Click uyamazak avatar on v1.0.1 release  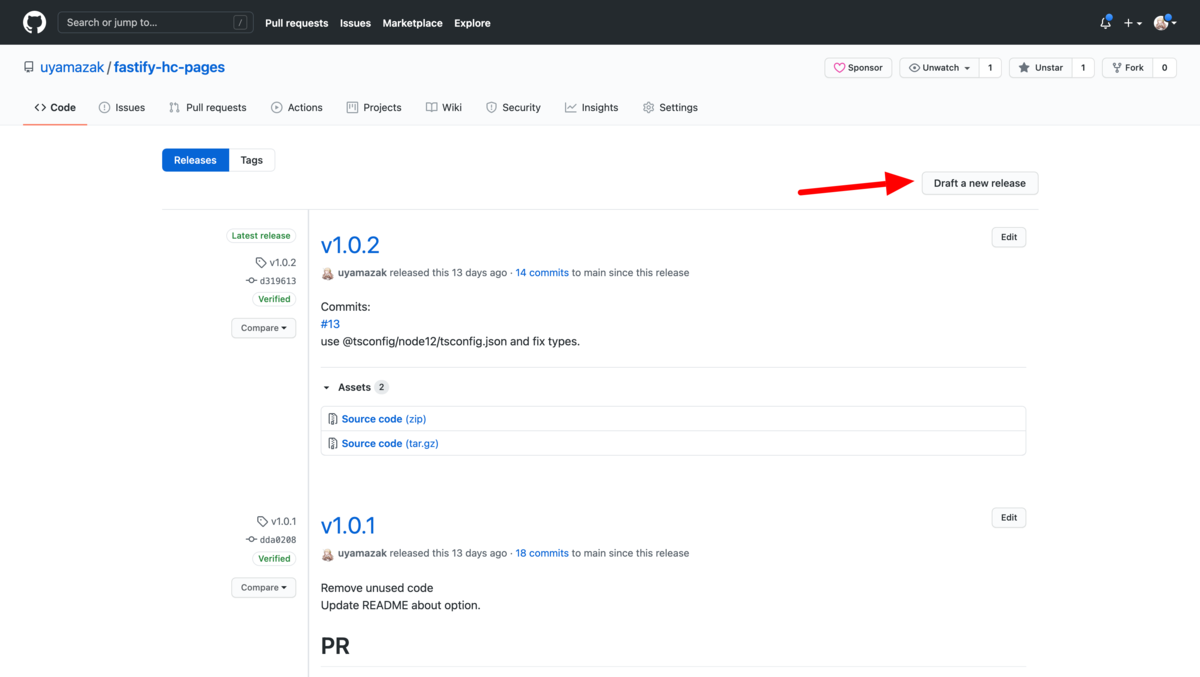pos(327,553)
